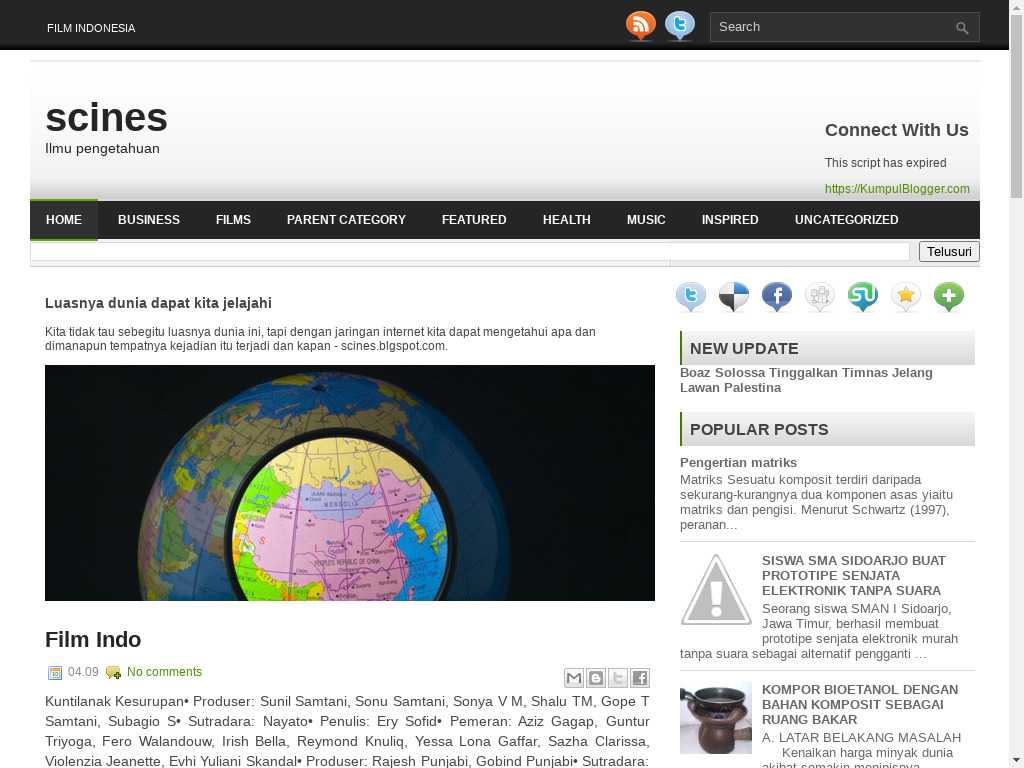The image size is (1024, 768).
Task: Go to HOME tab
Action: (64, 219)
